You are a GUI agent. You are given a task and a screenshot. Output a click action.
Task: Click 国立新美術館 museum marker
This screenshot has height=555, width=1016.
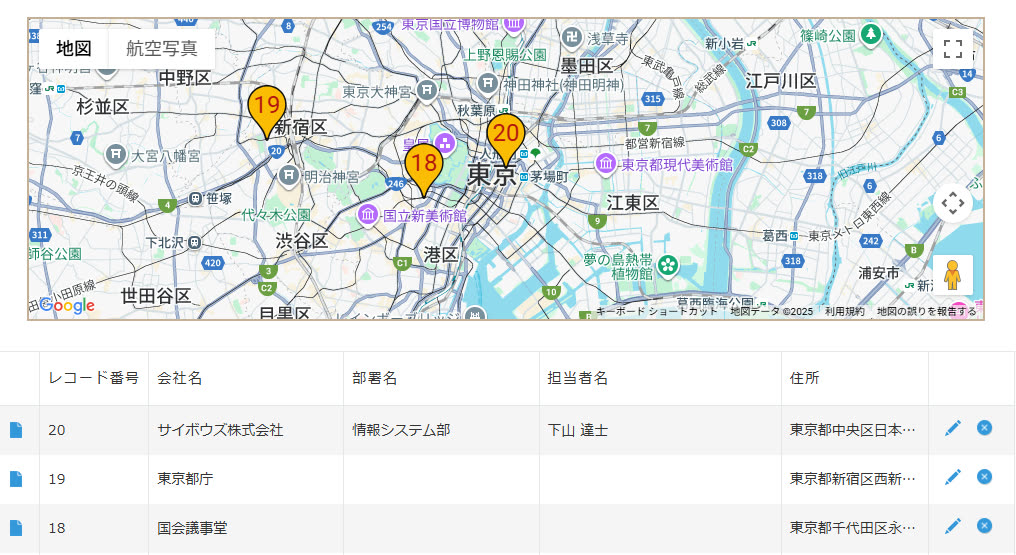(x=367, y=214)
